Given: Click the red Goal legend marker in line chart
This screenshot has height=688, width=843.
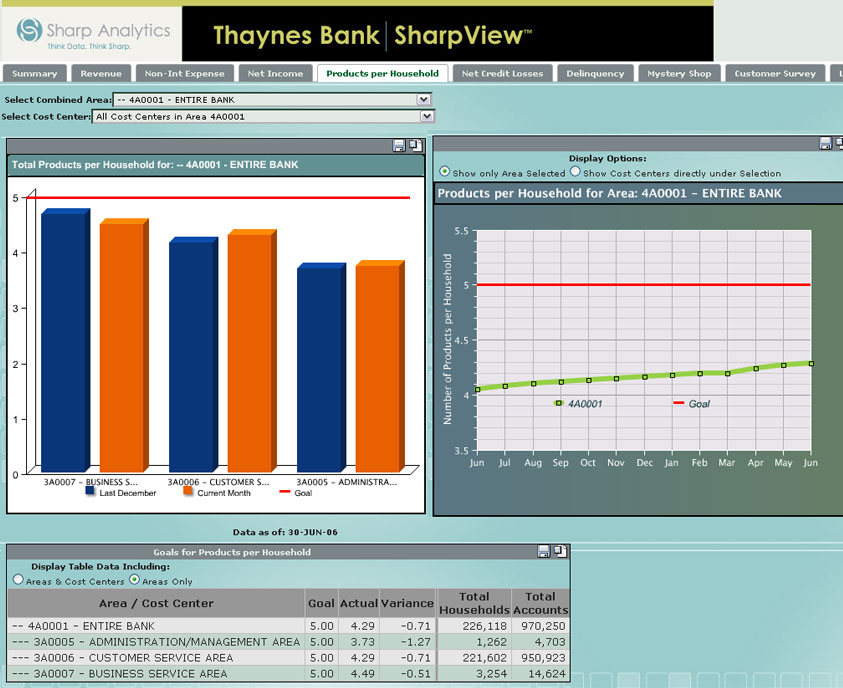Looking at the screenshot, I should coord(679,403).
